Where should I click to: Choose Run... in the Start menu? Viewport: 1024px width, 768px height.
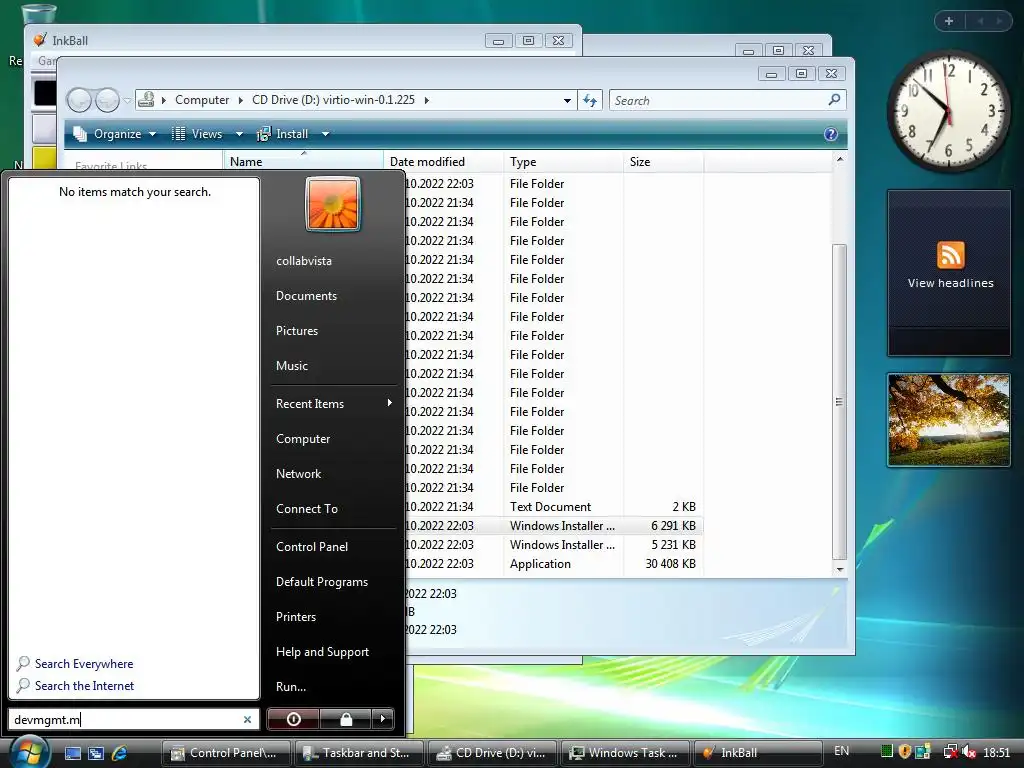291,686
